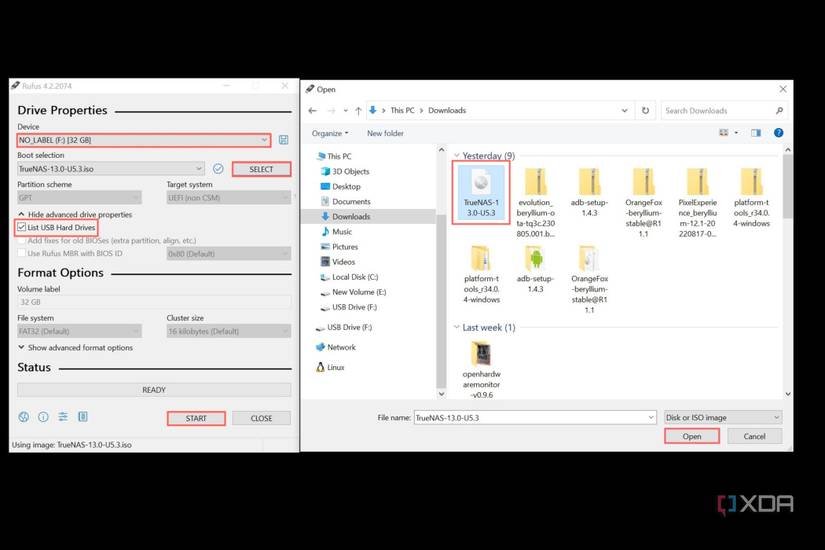Collapse the Last week (1) group

(x=456, y=327)
